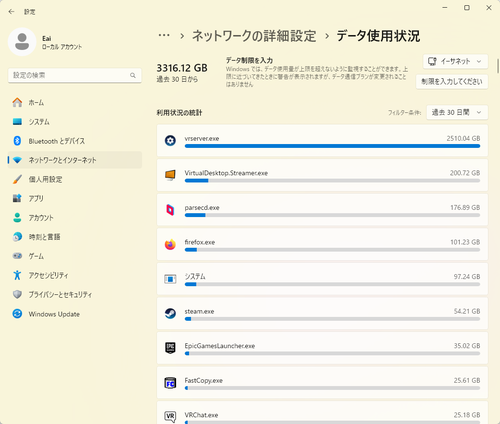Image resolution: width=500 pixels, height=424 pixels.
Task: Click the page vertical scrollbar
Action: [498, 66]
